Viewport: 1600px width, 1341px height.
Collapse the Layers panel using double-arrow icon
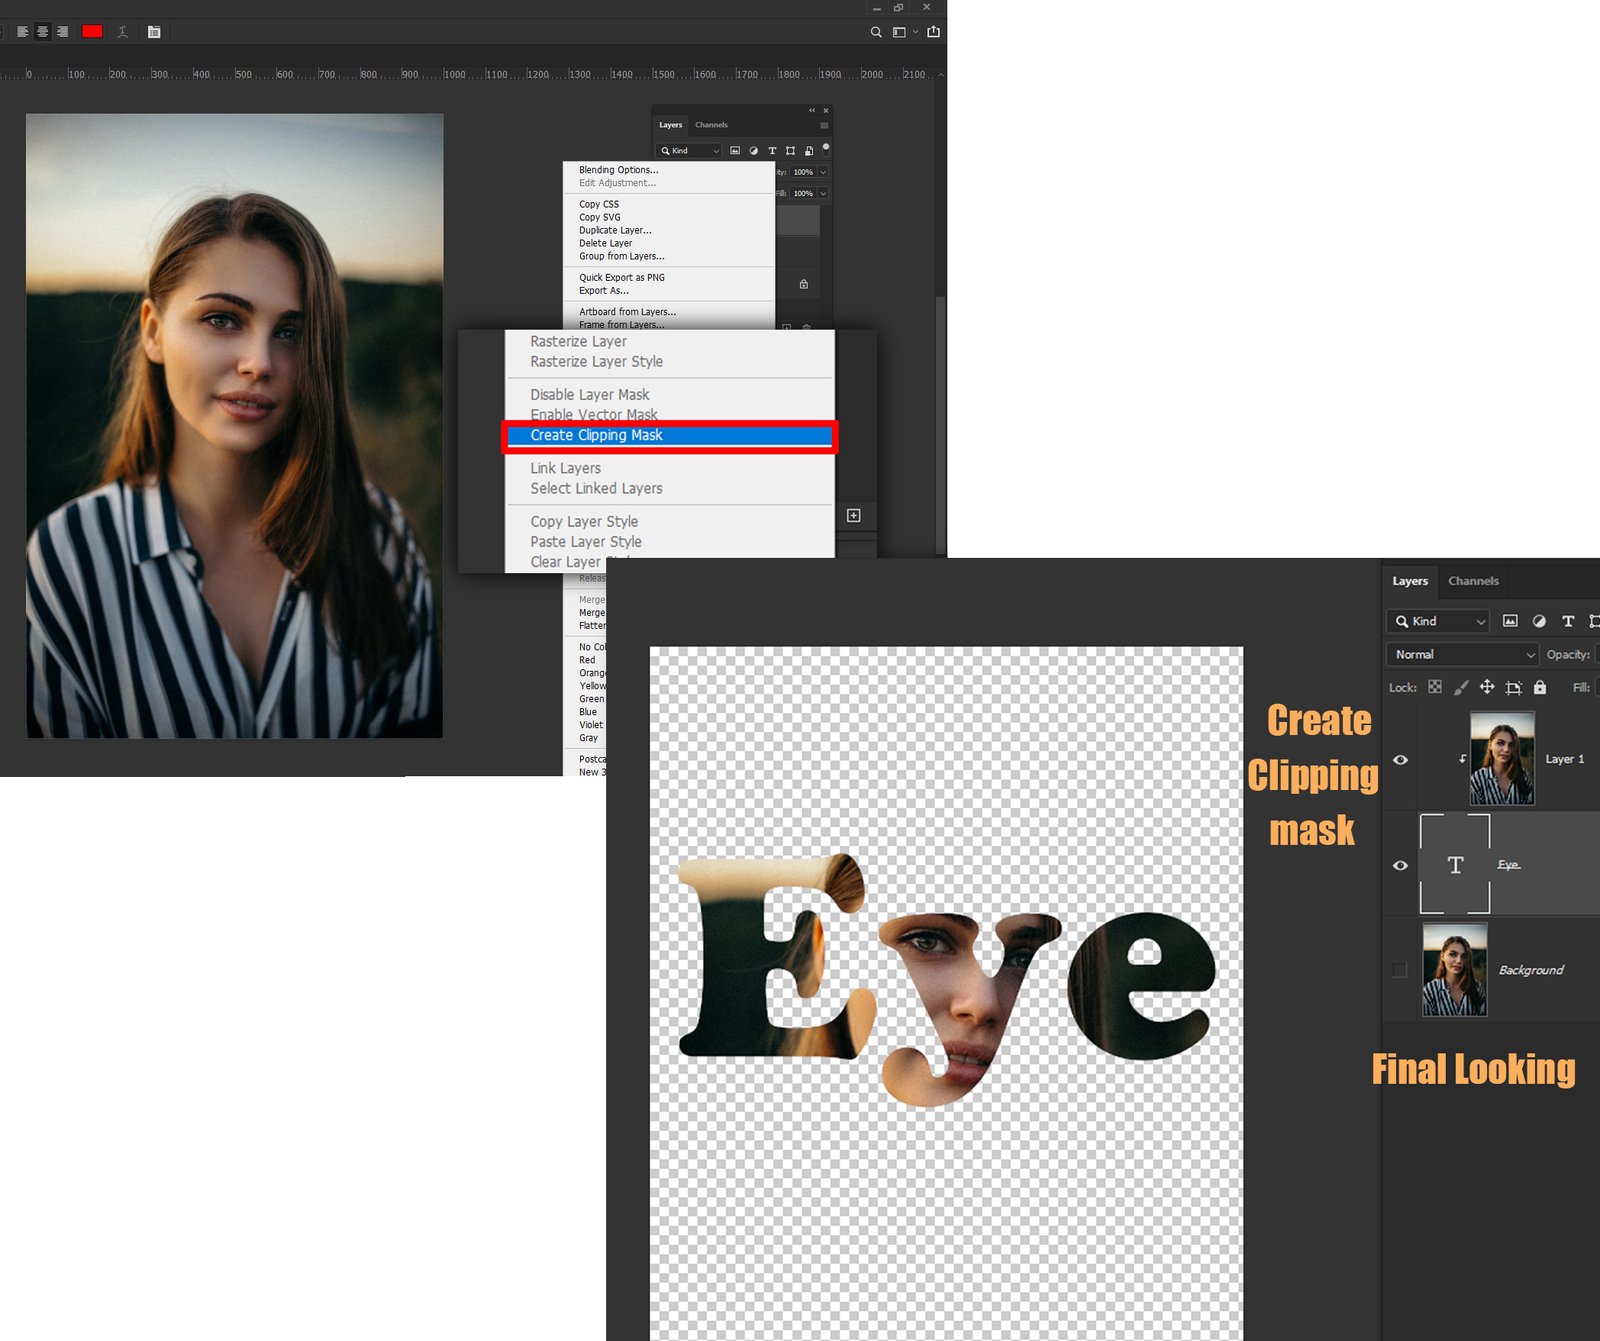(812, 110)
